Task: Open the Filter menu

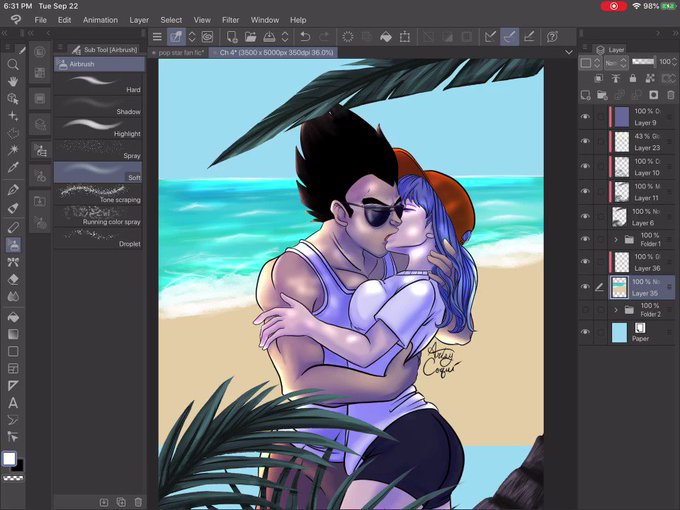Action: (x=230, y=20)
